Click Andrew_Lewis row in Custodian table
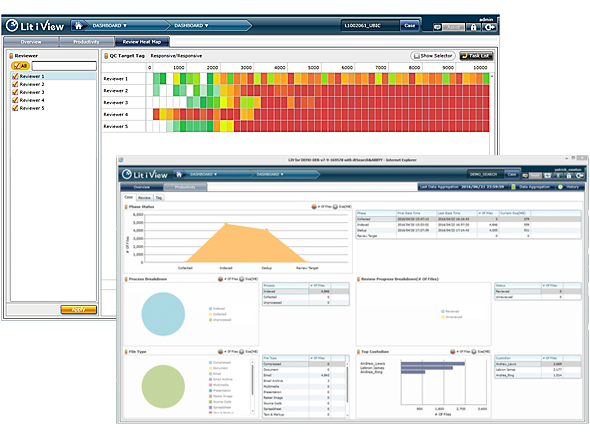The height and width of the screenshot is (442, 590). coord(537,364)
